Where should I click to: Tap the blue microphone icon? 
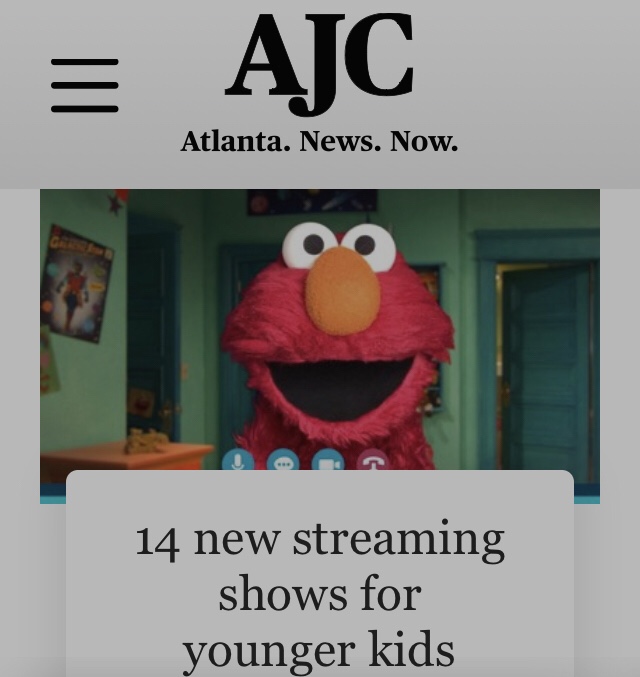coord(238,460)
